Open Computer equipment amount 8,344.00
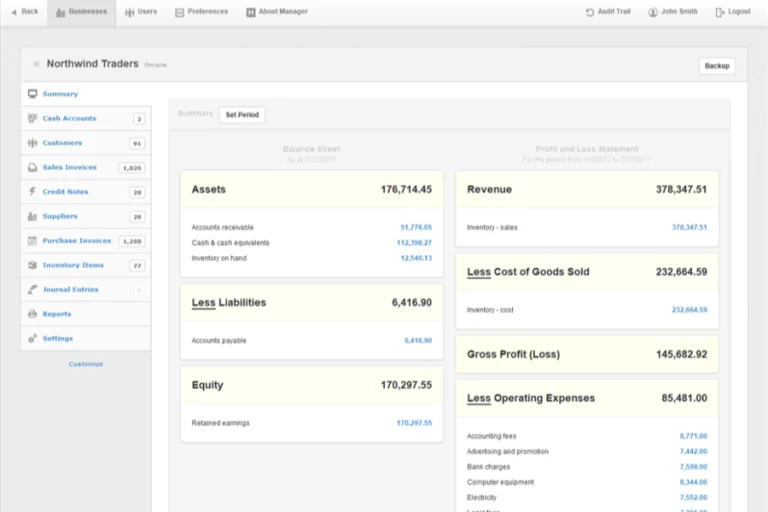Viewport: 768px width, 512px height. pos(693,482)
